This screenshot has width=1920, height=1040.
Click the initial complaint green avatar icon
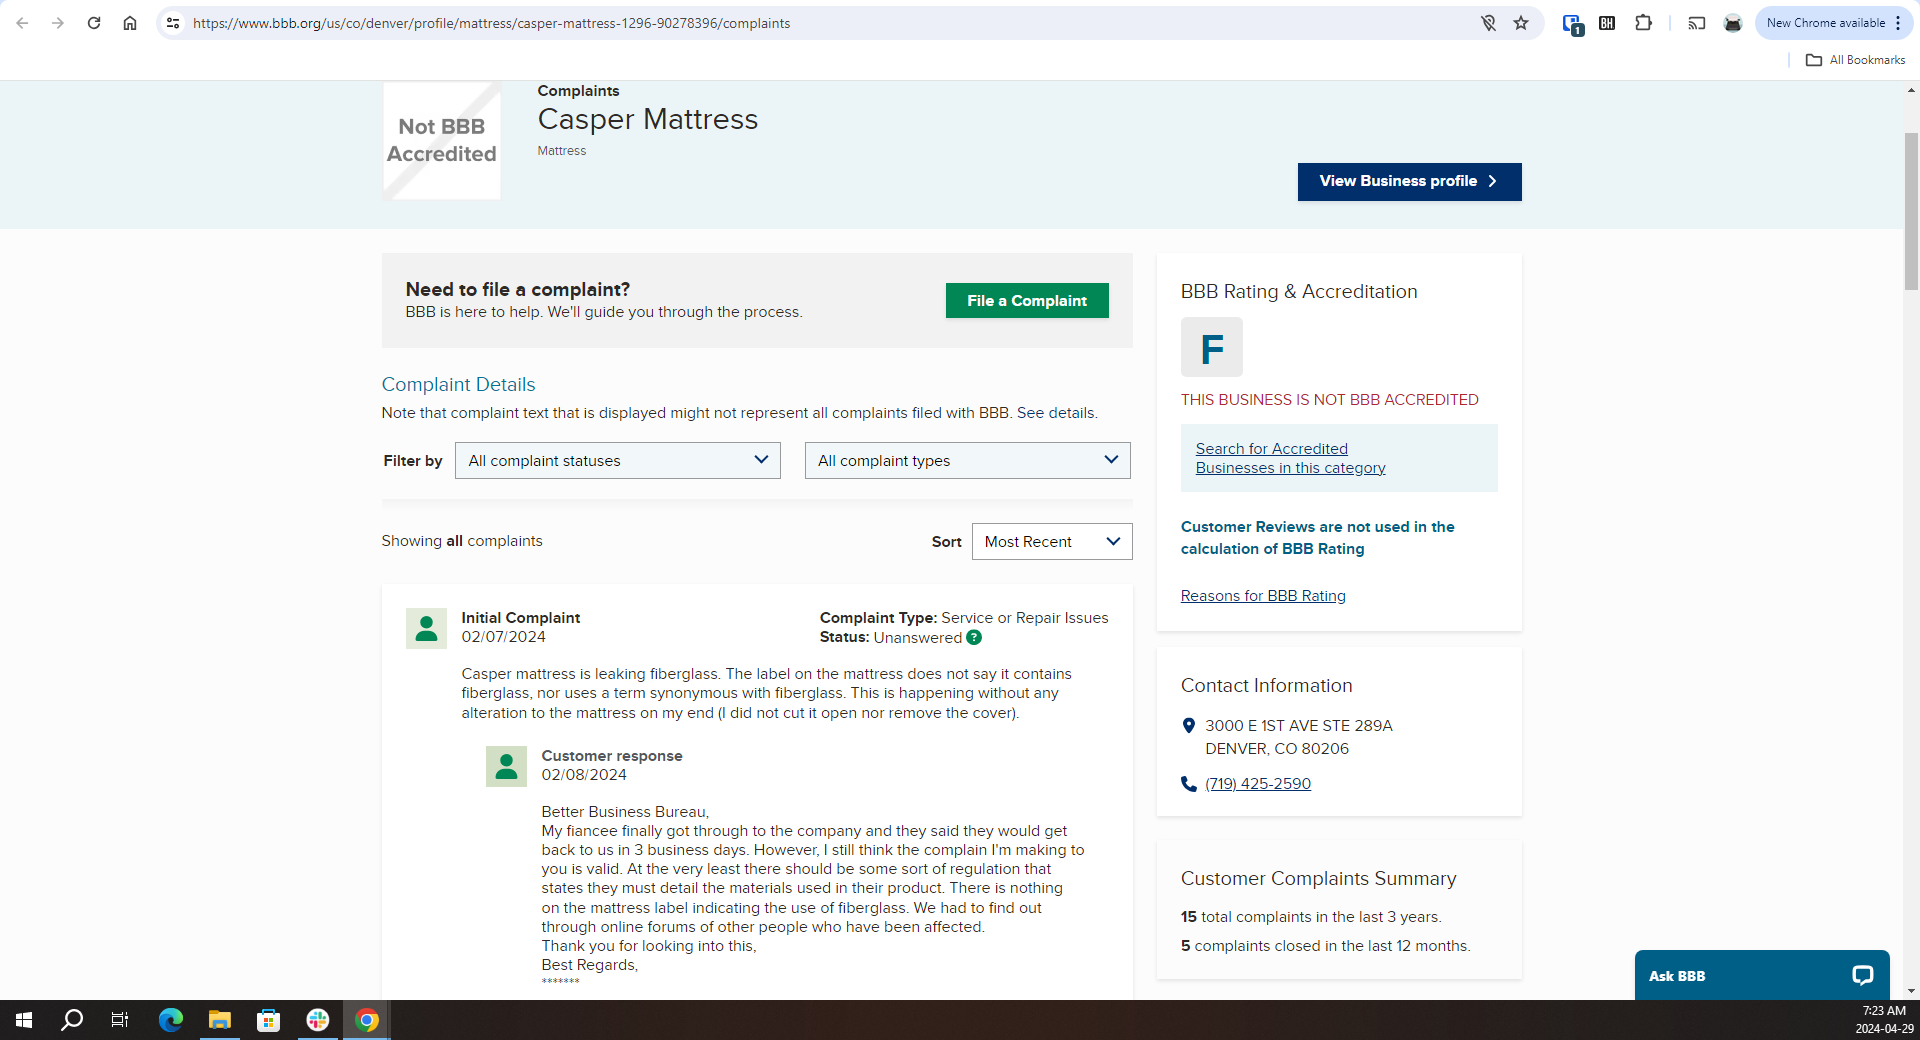click(426, 628)
